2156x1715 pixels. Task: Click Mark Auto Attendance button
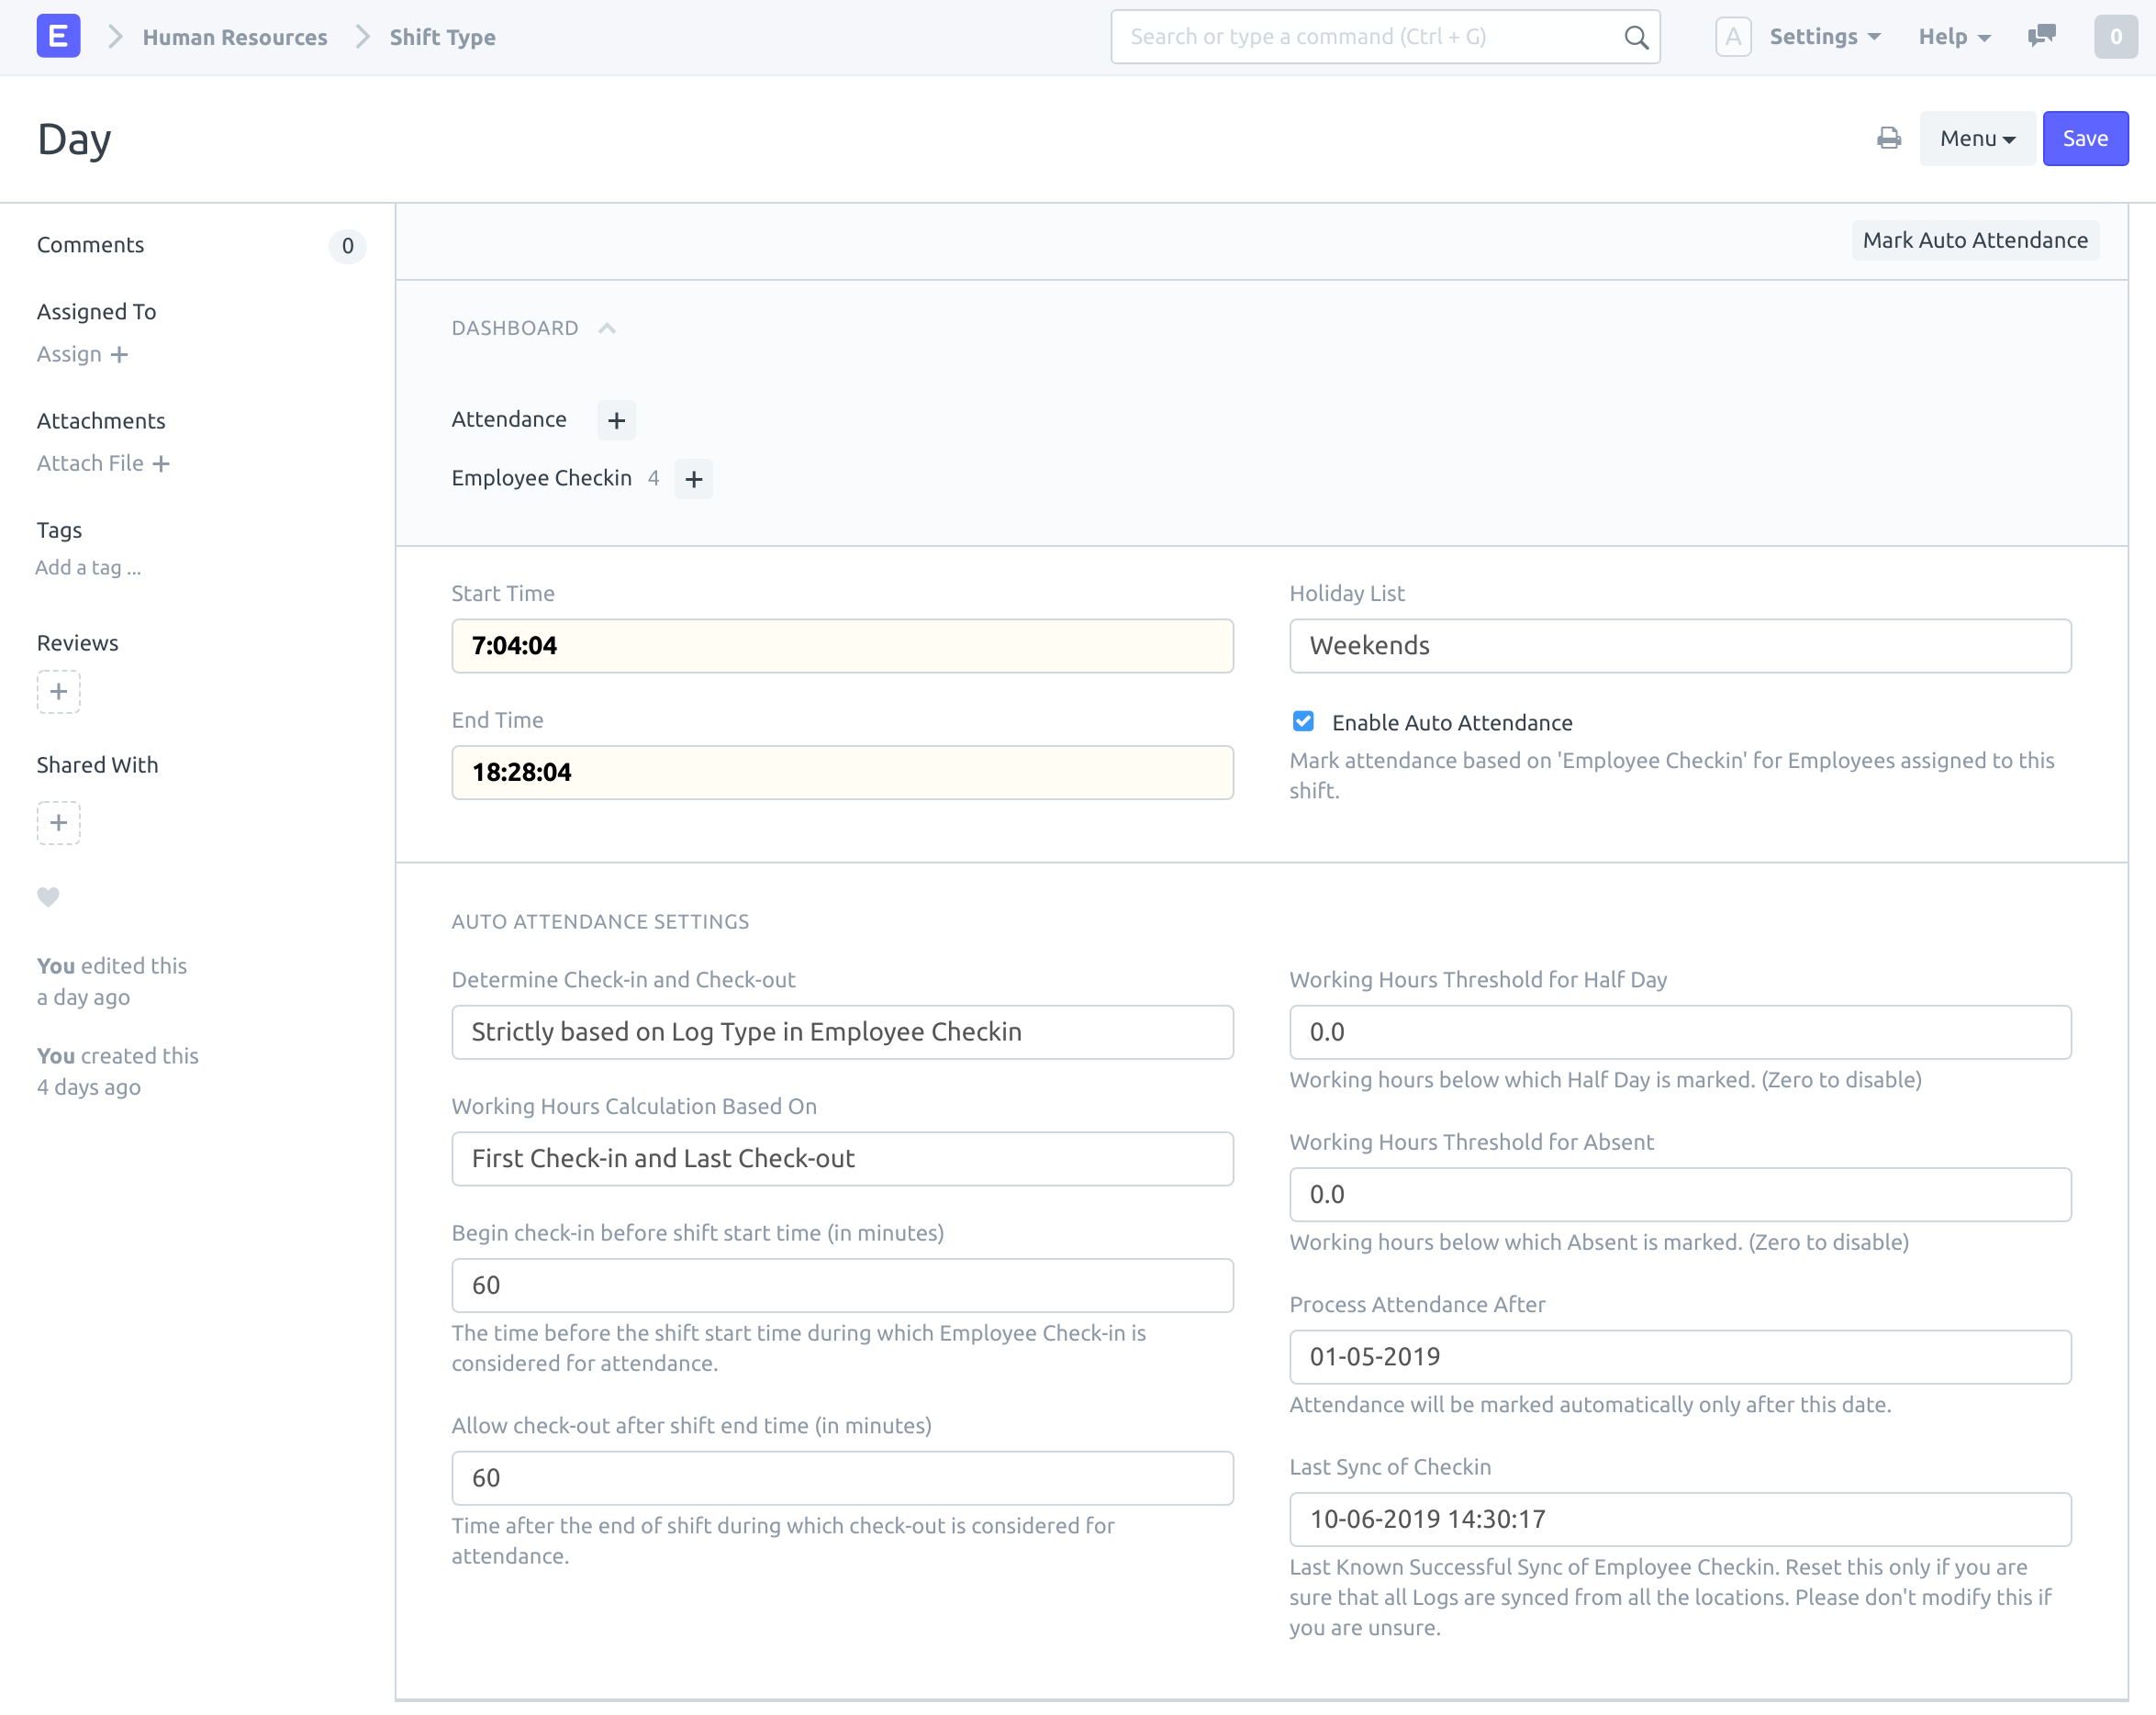pos(1976,241)
